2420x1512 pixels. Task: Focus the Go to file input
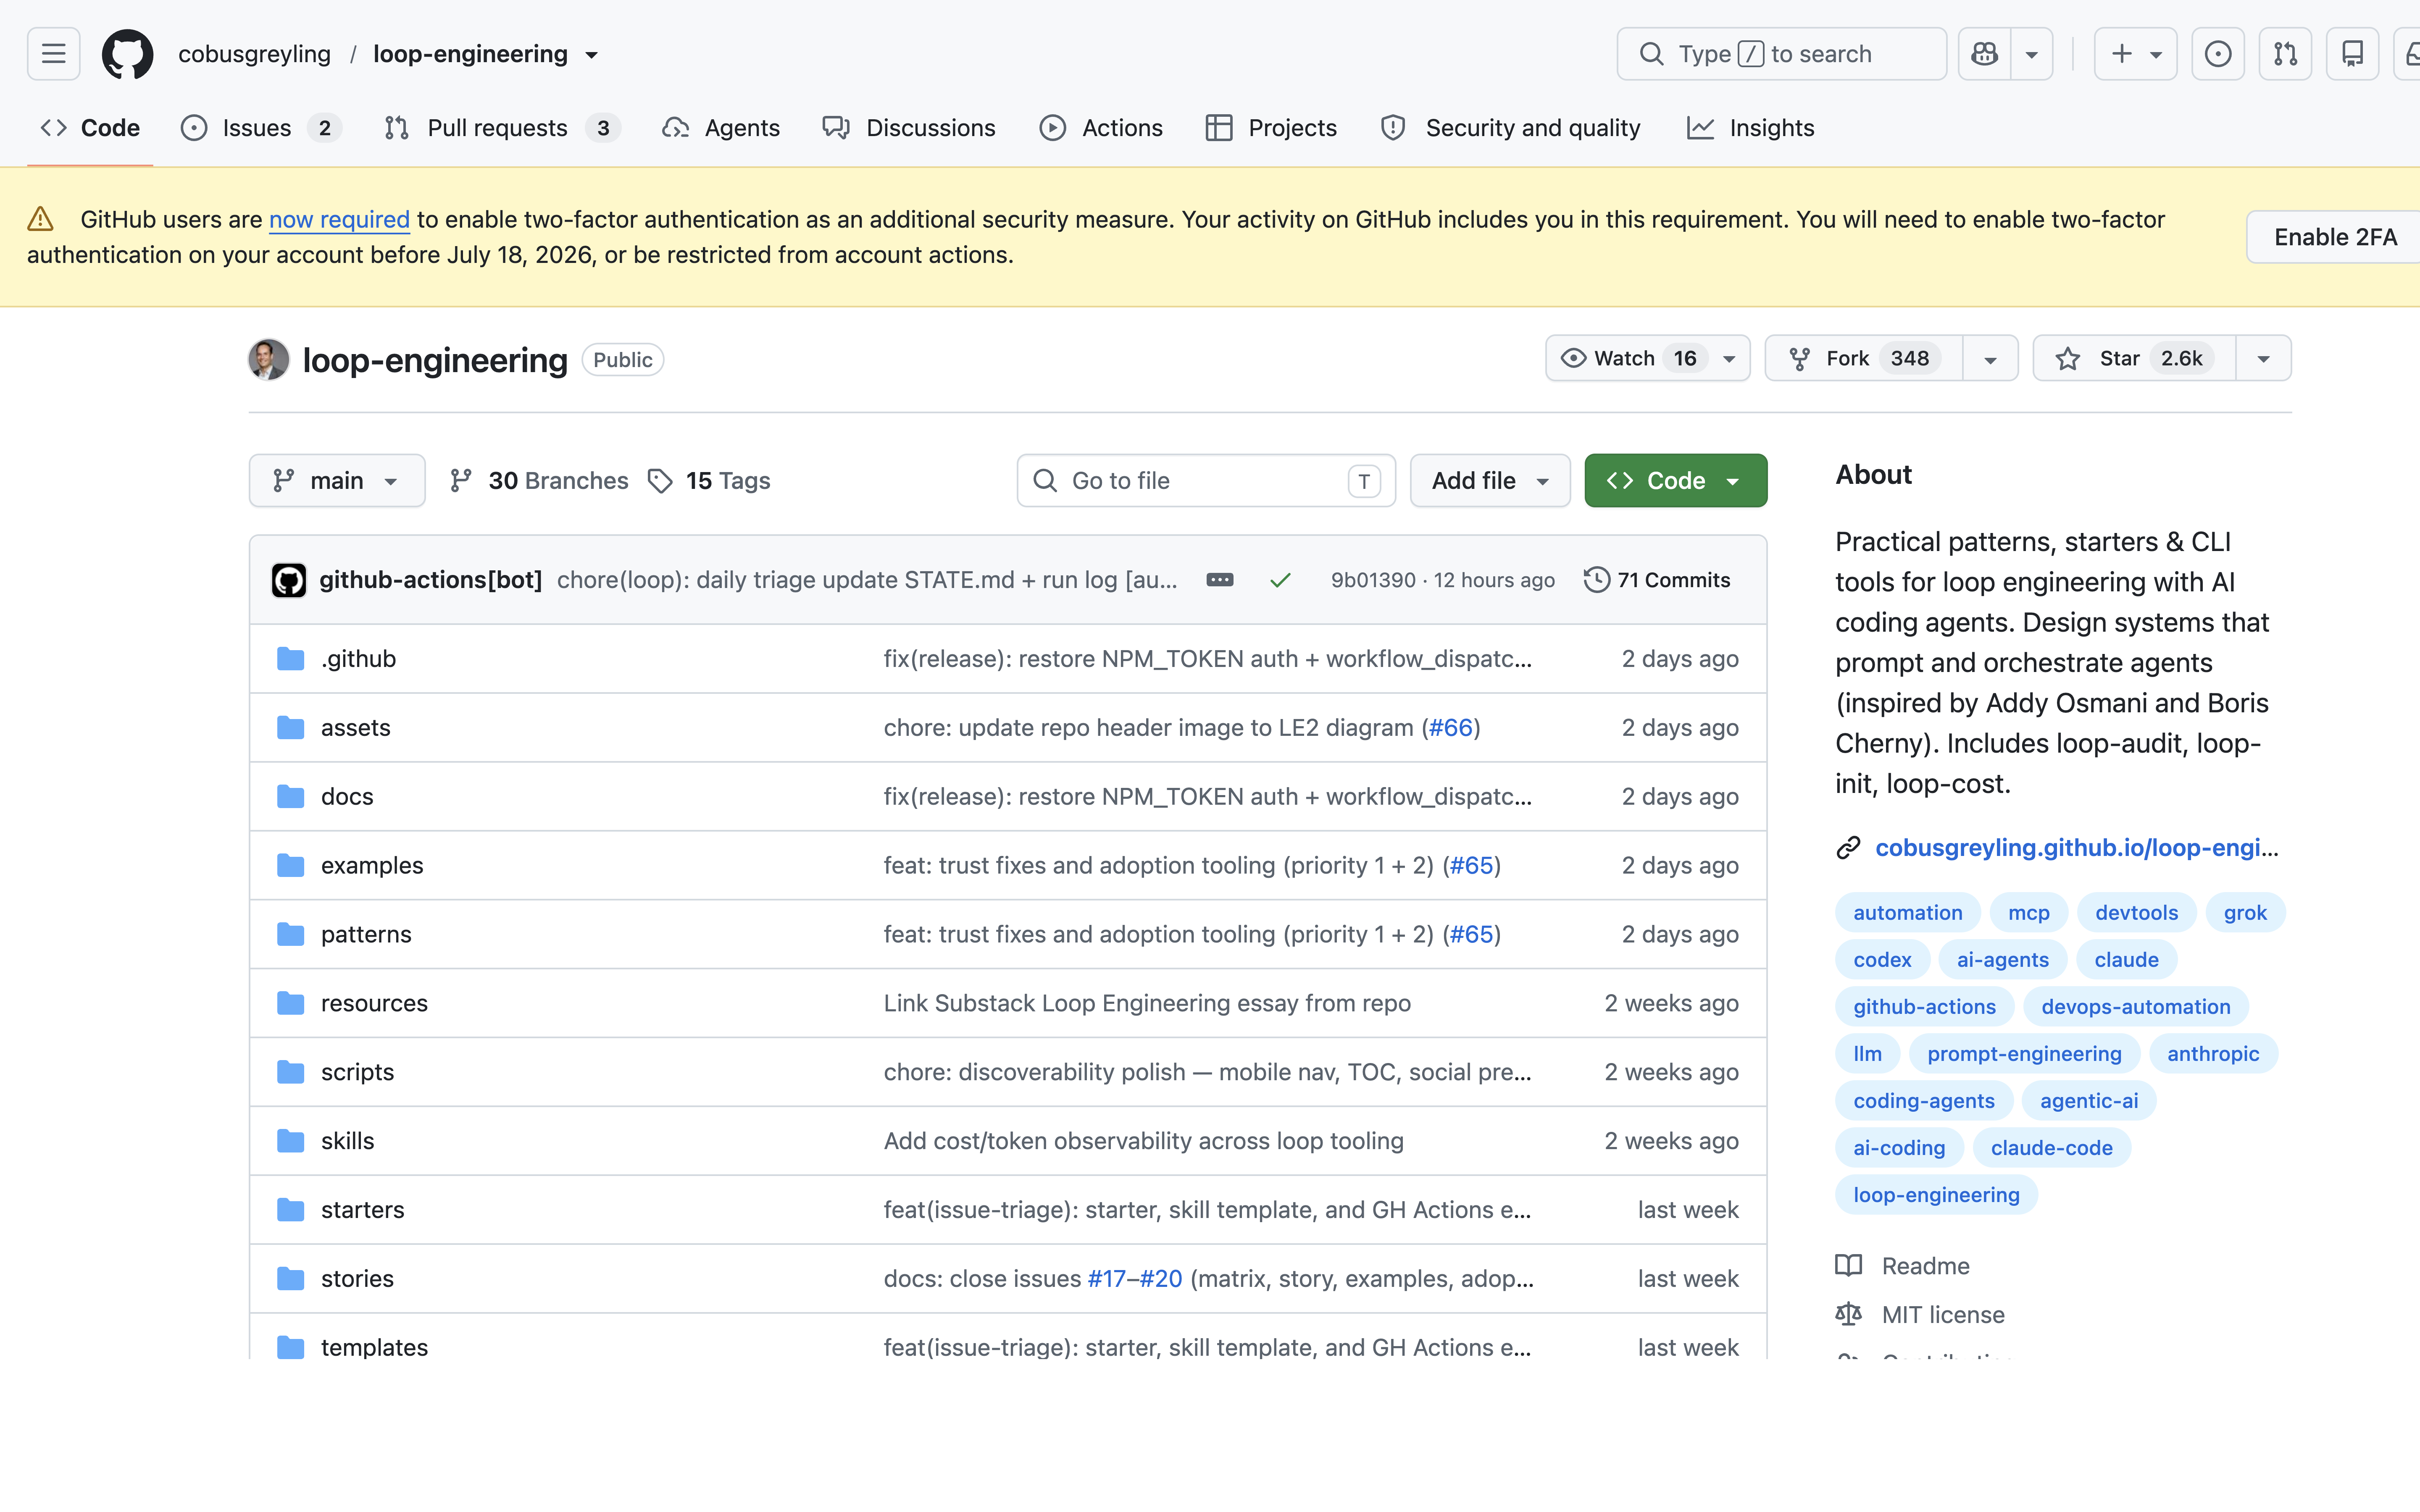click(1206, 481)
